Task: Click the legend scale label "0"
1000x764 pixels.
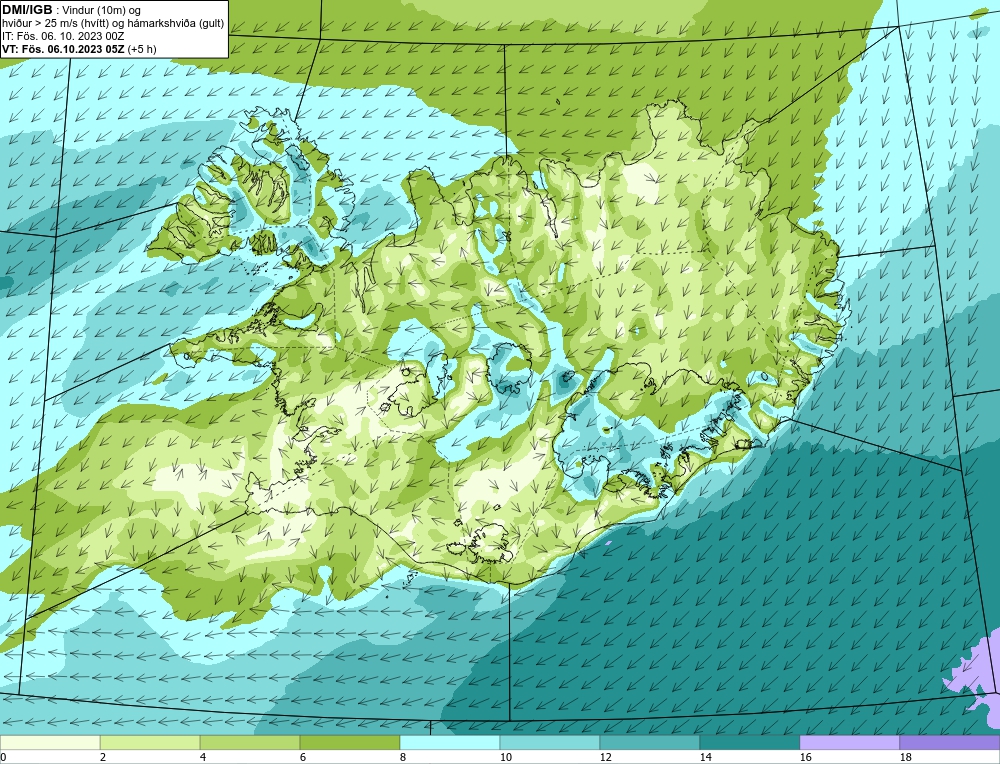Action: (x=3, y=757)
